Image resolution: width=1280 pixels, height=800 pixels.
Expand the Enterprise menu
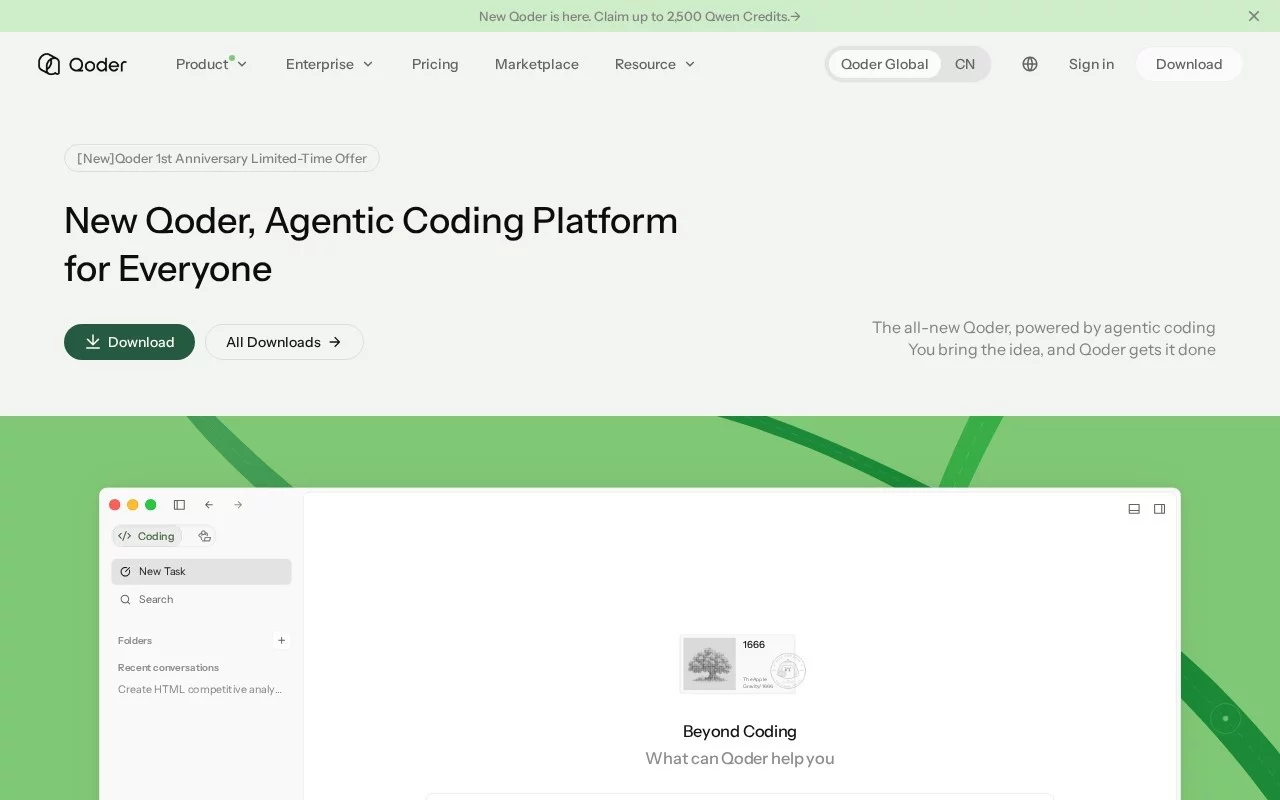point(329,64)
